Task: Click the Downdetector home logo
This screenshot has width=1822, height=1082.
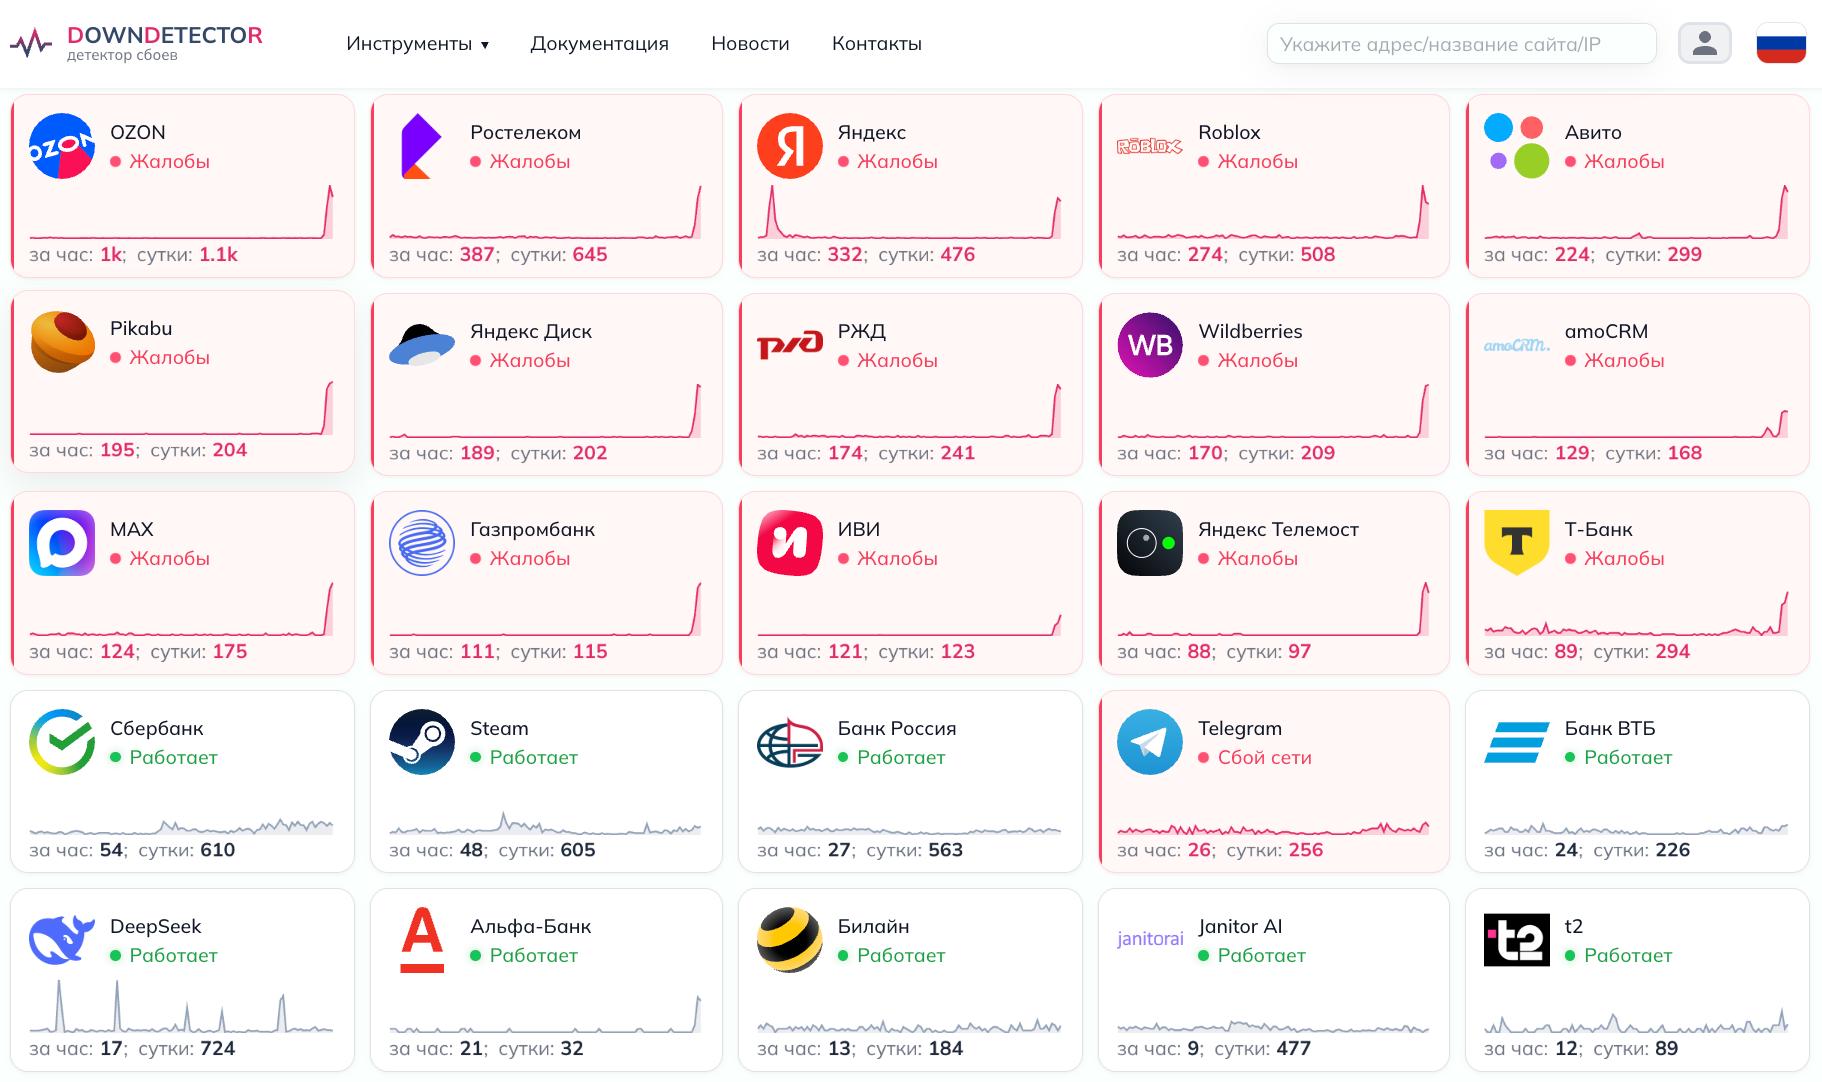Action: 136,43
